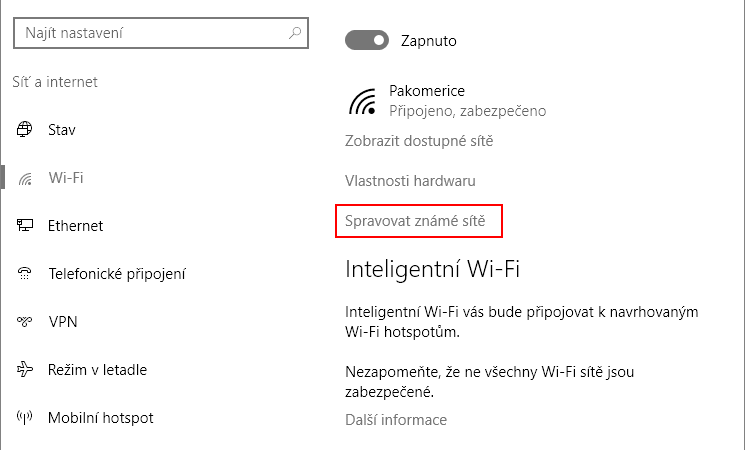Go to Telefonické připojení section
Viewport: 745px width, 450px height.
tap(117, 274)
